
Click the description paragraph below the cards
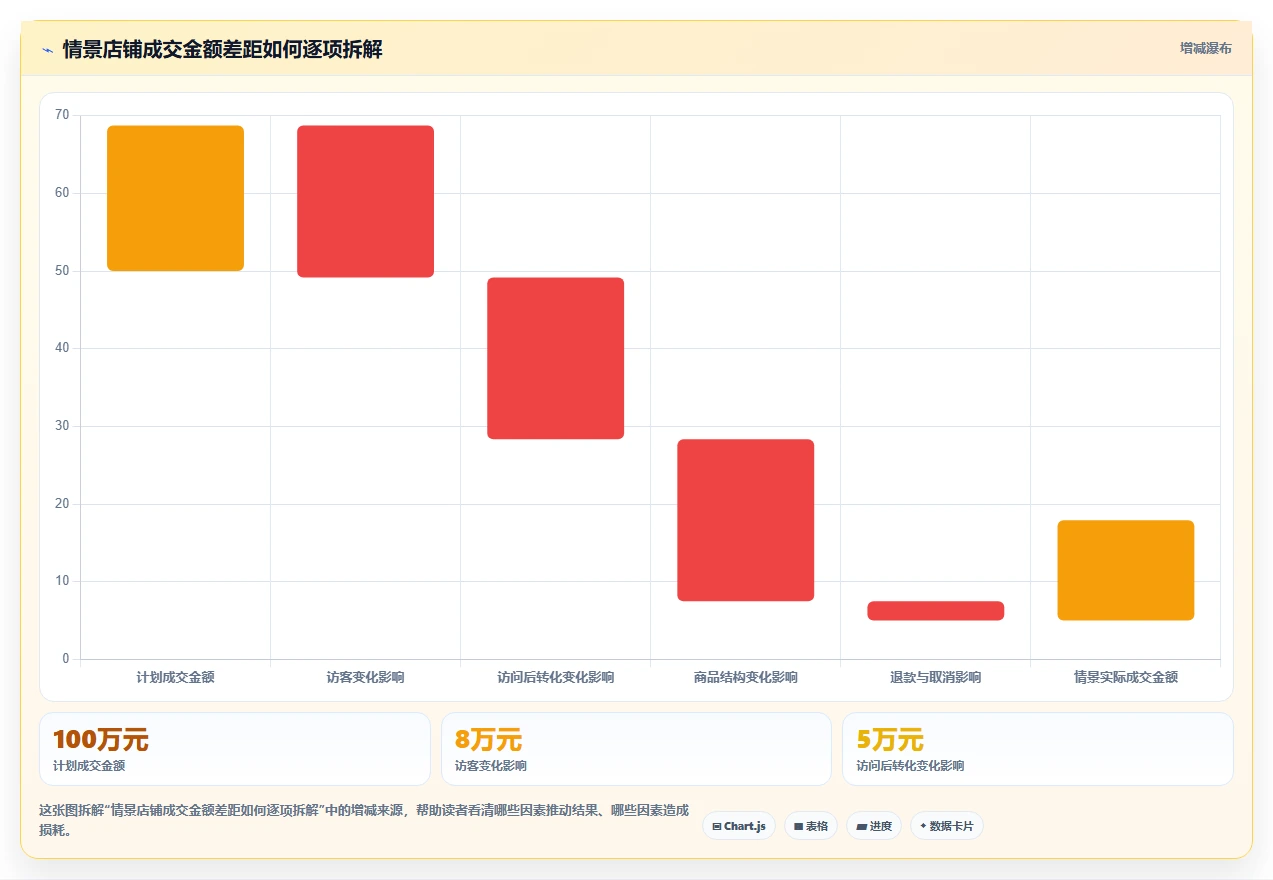click(x=364, y=819)
